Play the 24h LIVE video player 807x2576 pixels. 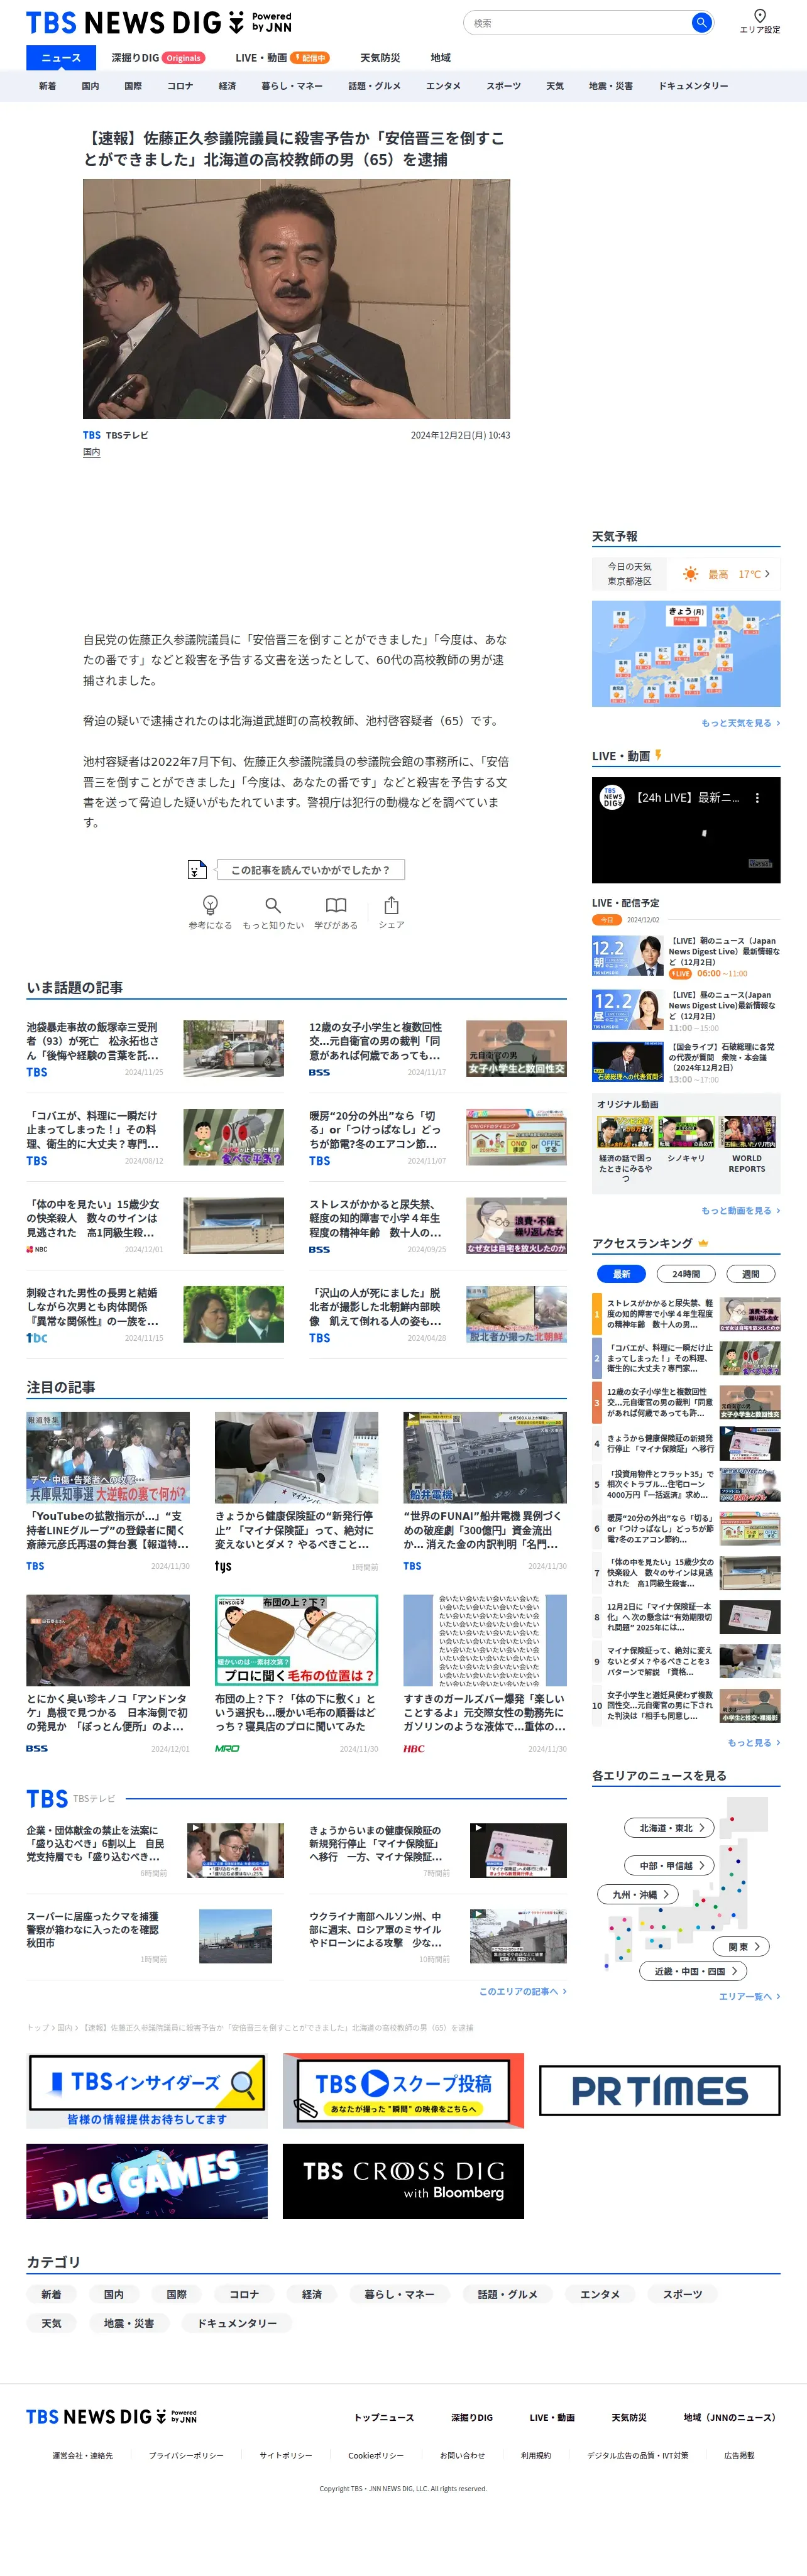click(x=686, y=830)
